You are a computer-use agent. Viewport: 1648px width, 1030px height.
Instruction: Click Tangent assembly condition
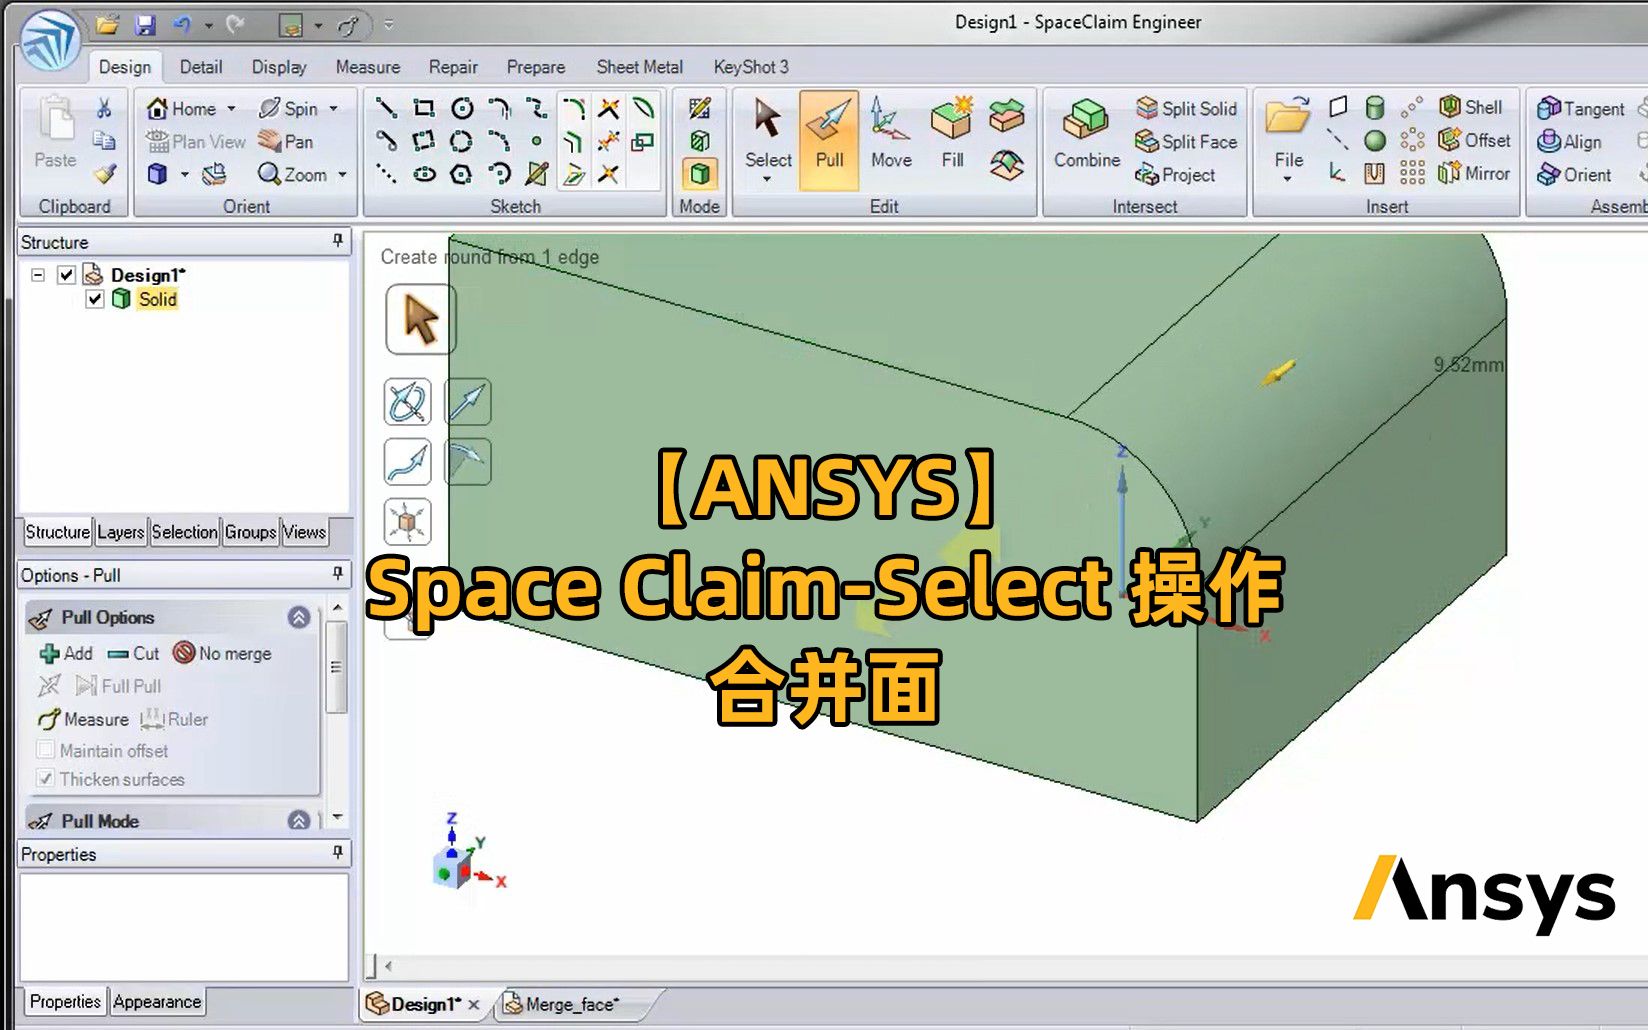[1581, 108]
